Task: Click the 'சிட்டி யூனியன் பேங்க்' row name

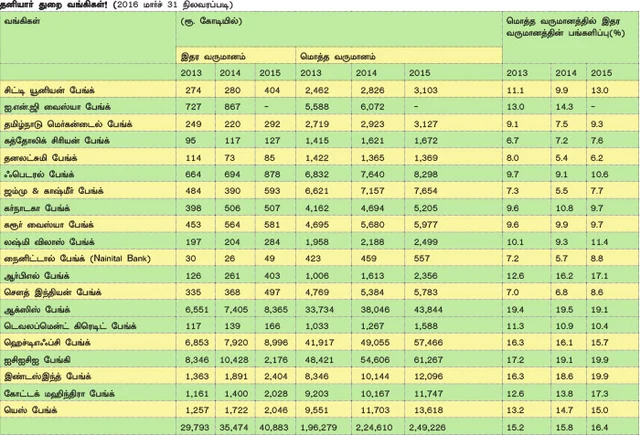Action: (49, 90)
